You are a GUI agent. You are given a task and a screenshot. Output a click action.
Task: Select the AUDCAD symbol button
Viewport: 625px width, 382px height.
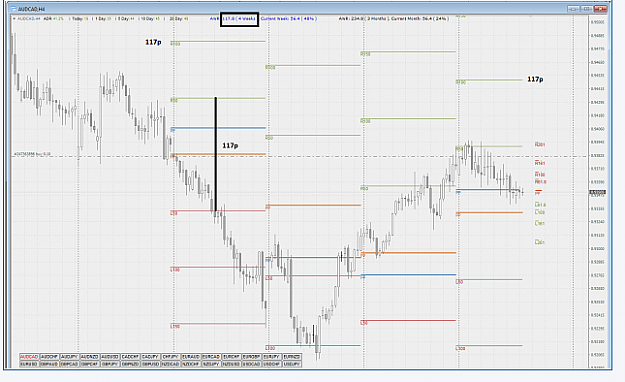[29, 356]
